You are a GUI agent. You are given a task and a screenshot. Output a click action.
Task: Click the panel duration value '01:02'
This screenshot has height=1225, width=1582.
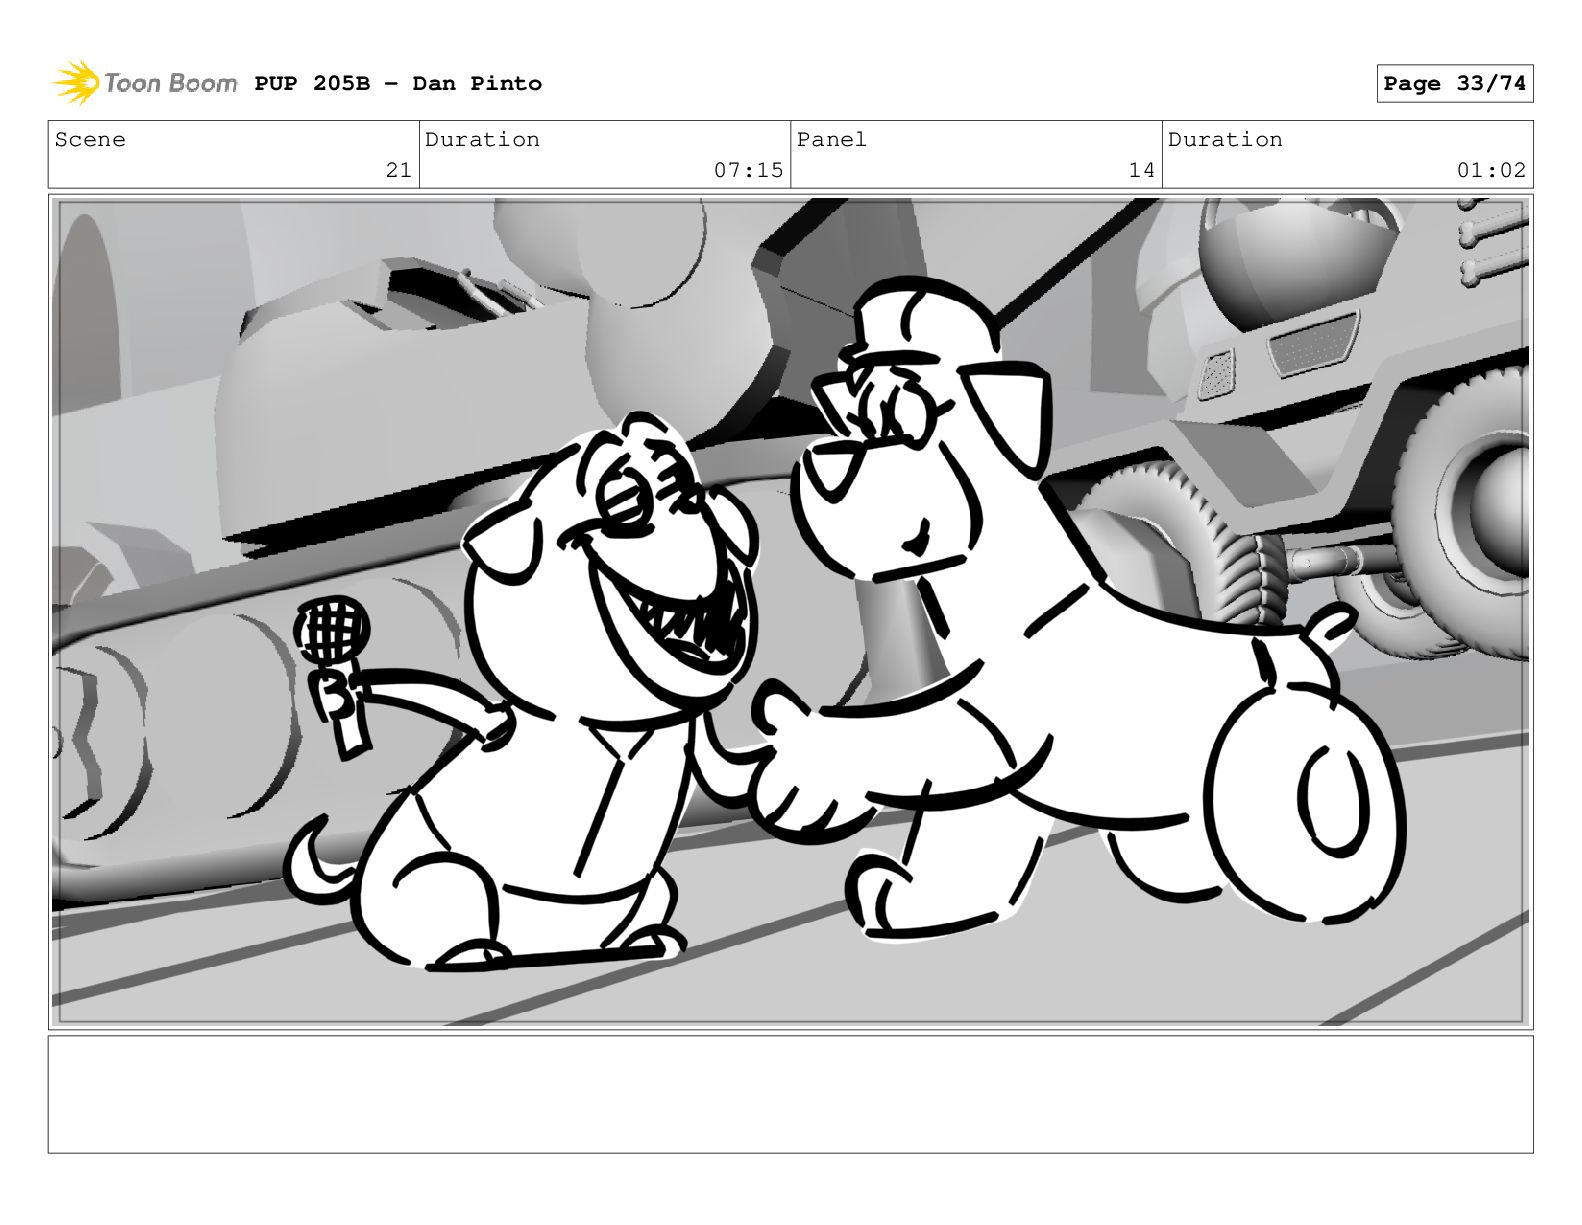[1491, 171]
